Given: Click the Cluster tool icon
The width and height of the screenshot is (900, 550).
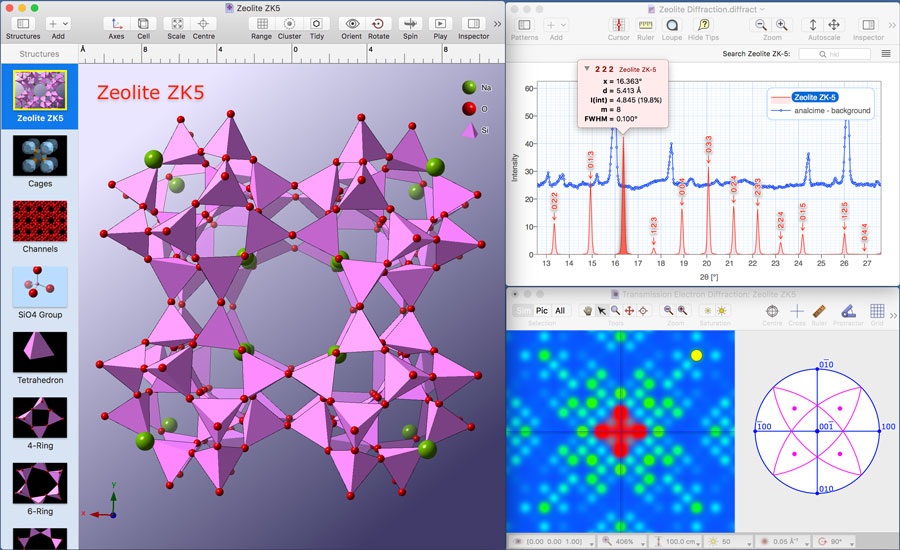Looking at the screenshot, I should pyautogui.click(x=289, y=23).
